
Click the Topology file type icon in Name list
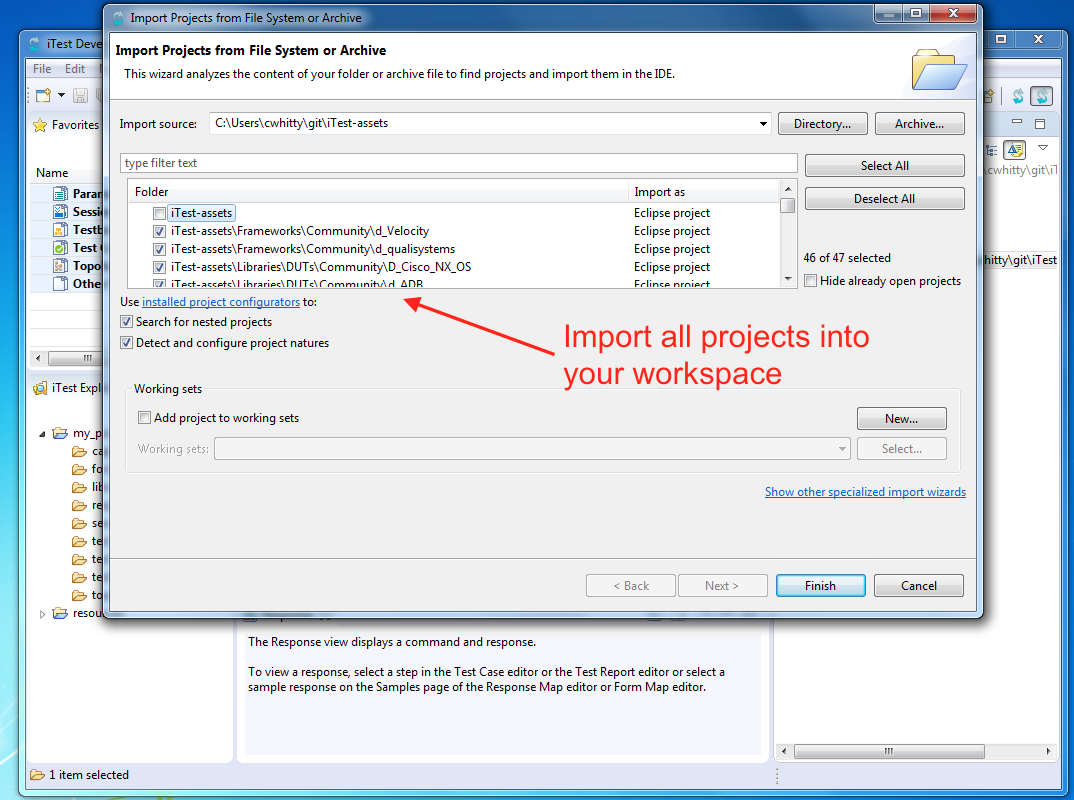(x=61, y=266)
